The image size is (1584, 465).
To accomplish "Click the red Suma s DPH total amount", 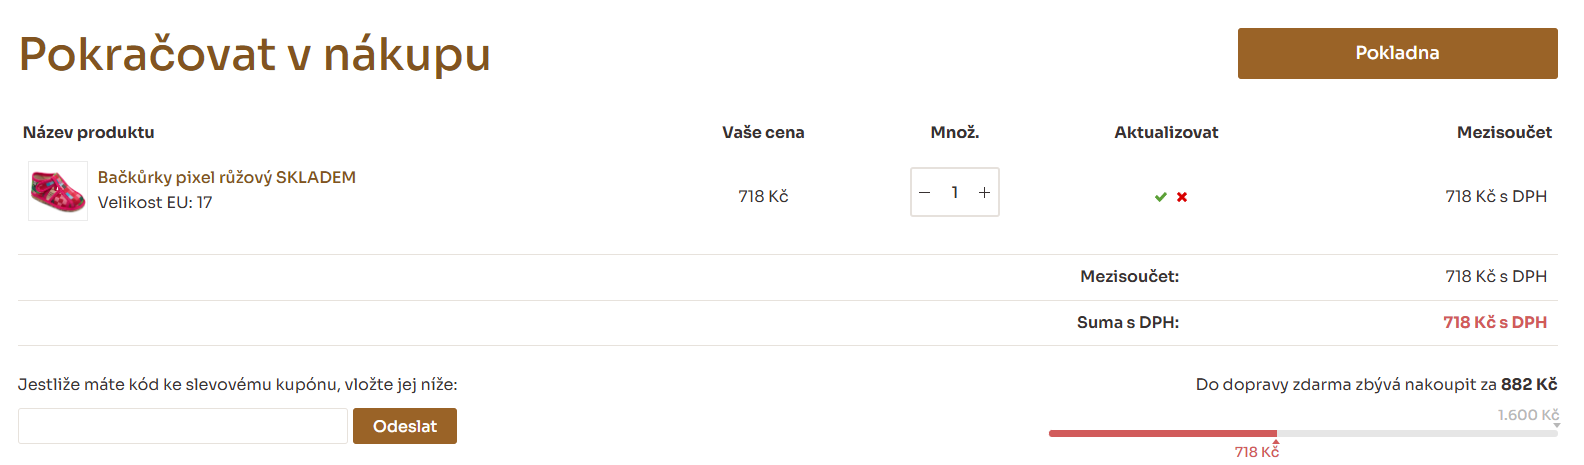I will [1495, 322].
